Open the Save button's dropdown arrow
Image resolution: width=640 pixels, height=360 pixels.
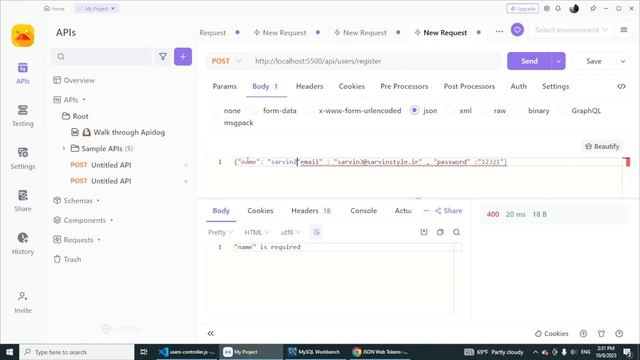tap(623, 61)
